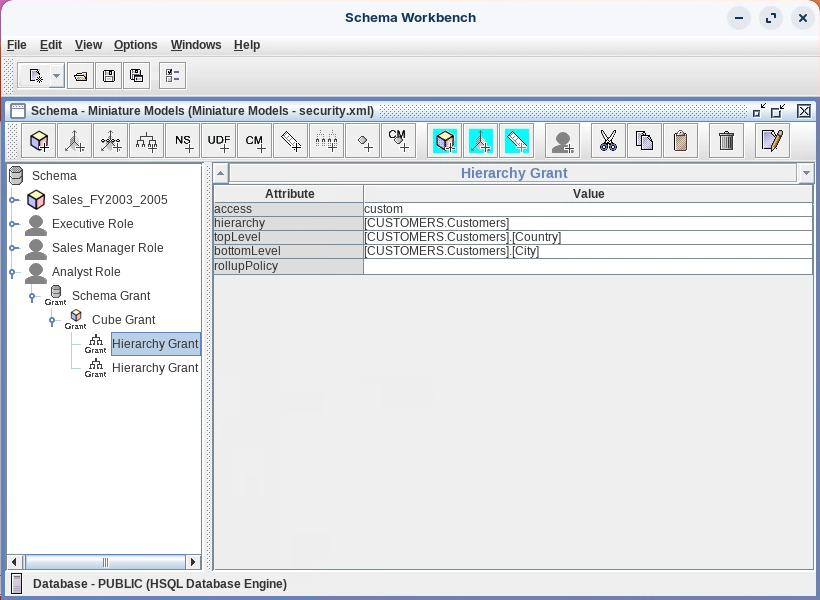The height and width of the screenshot is (600, 820).
Task: Select the second Hierarchy Grant tree item
Action: (154, 368)
